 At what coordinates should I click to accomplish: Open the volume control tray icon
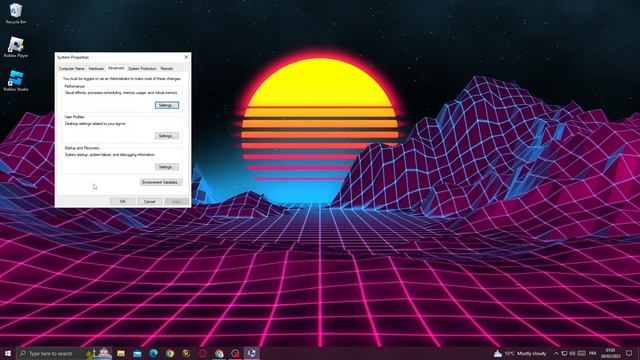(x=573, y=353)
